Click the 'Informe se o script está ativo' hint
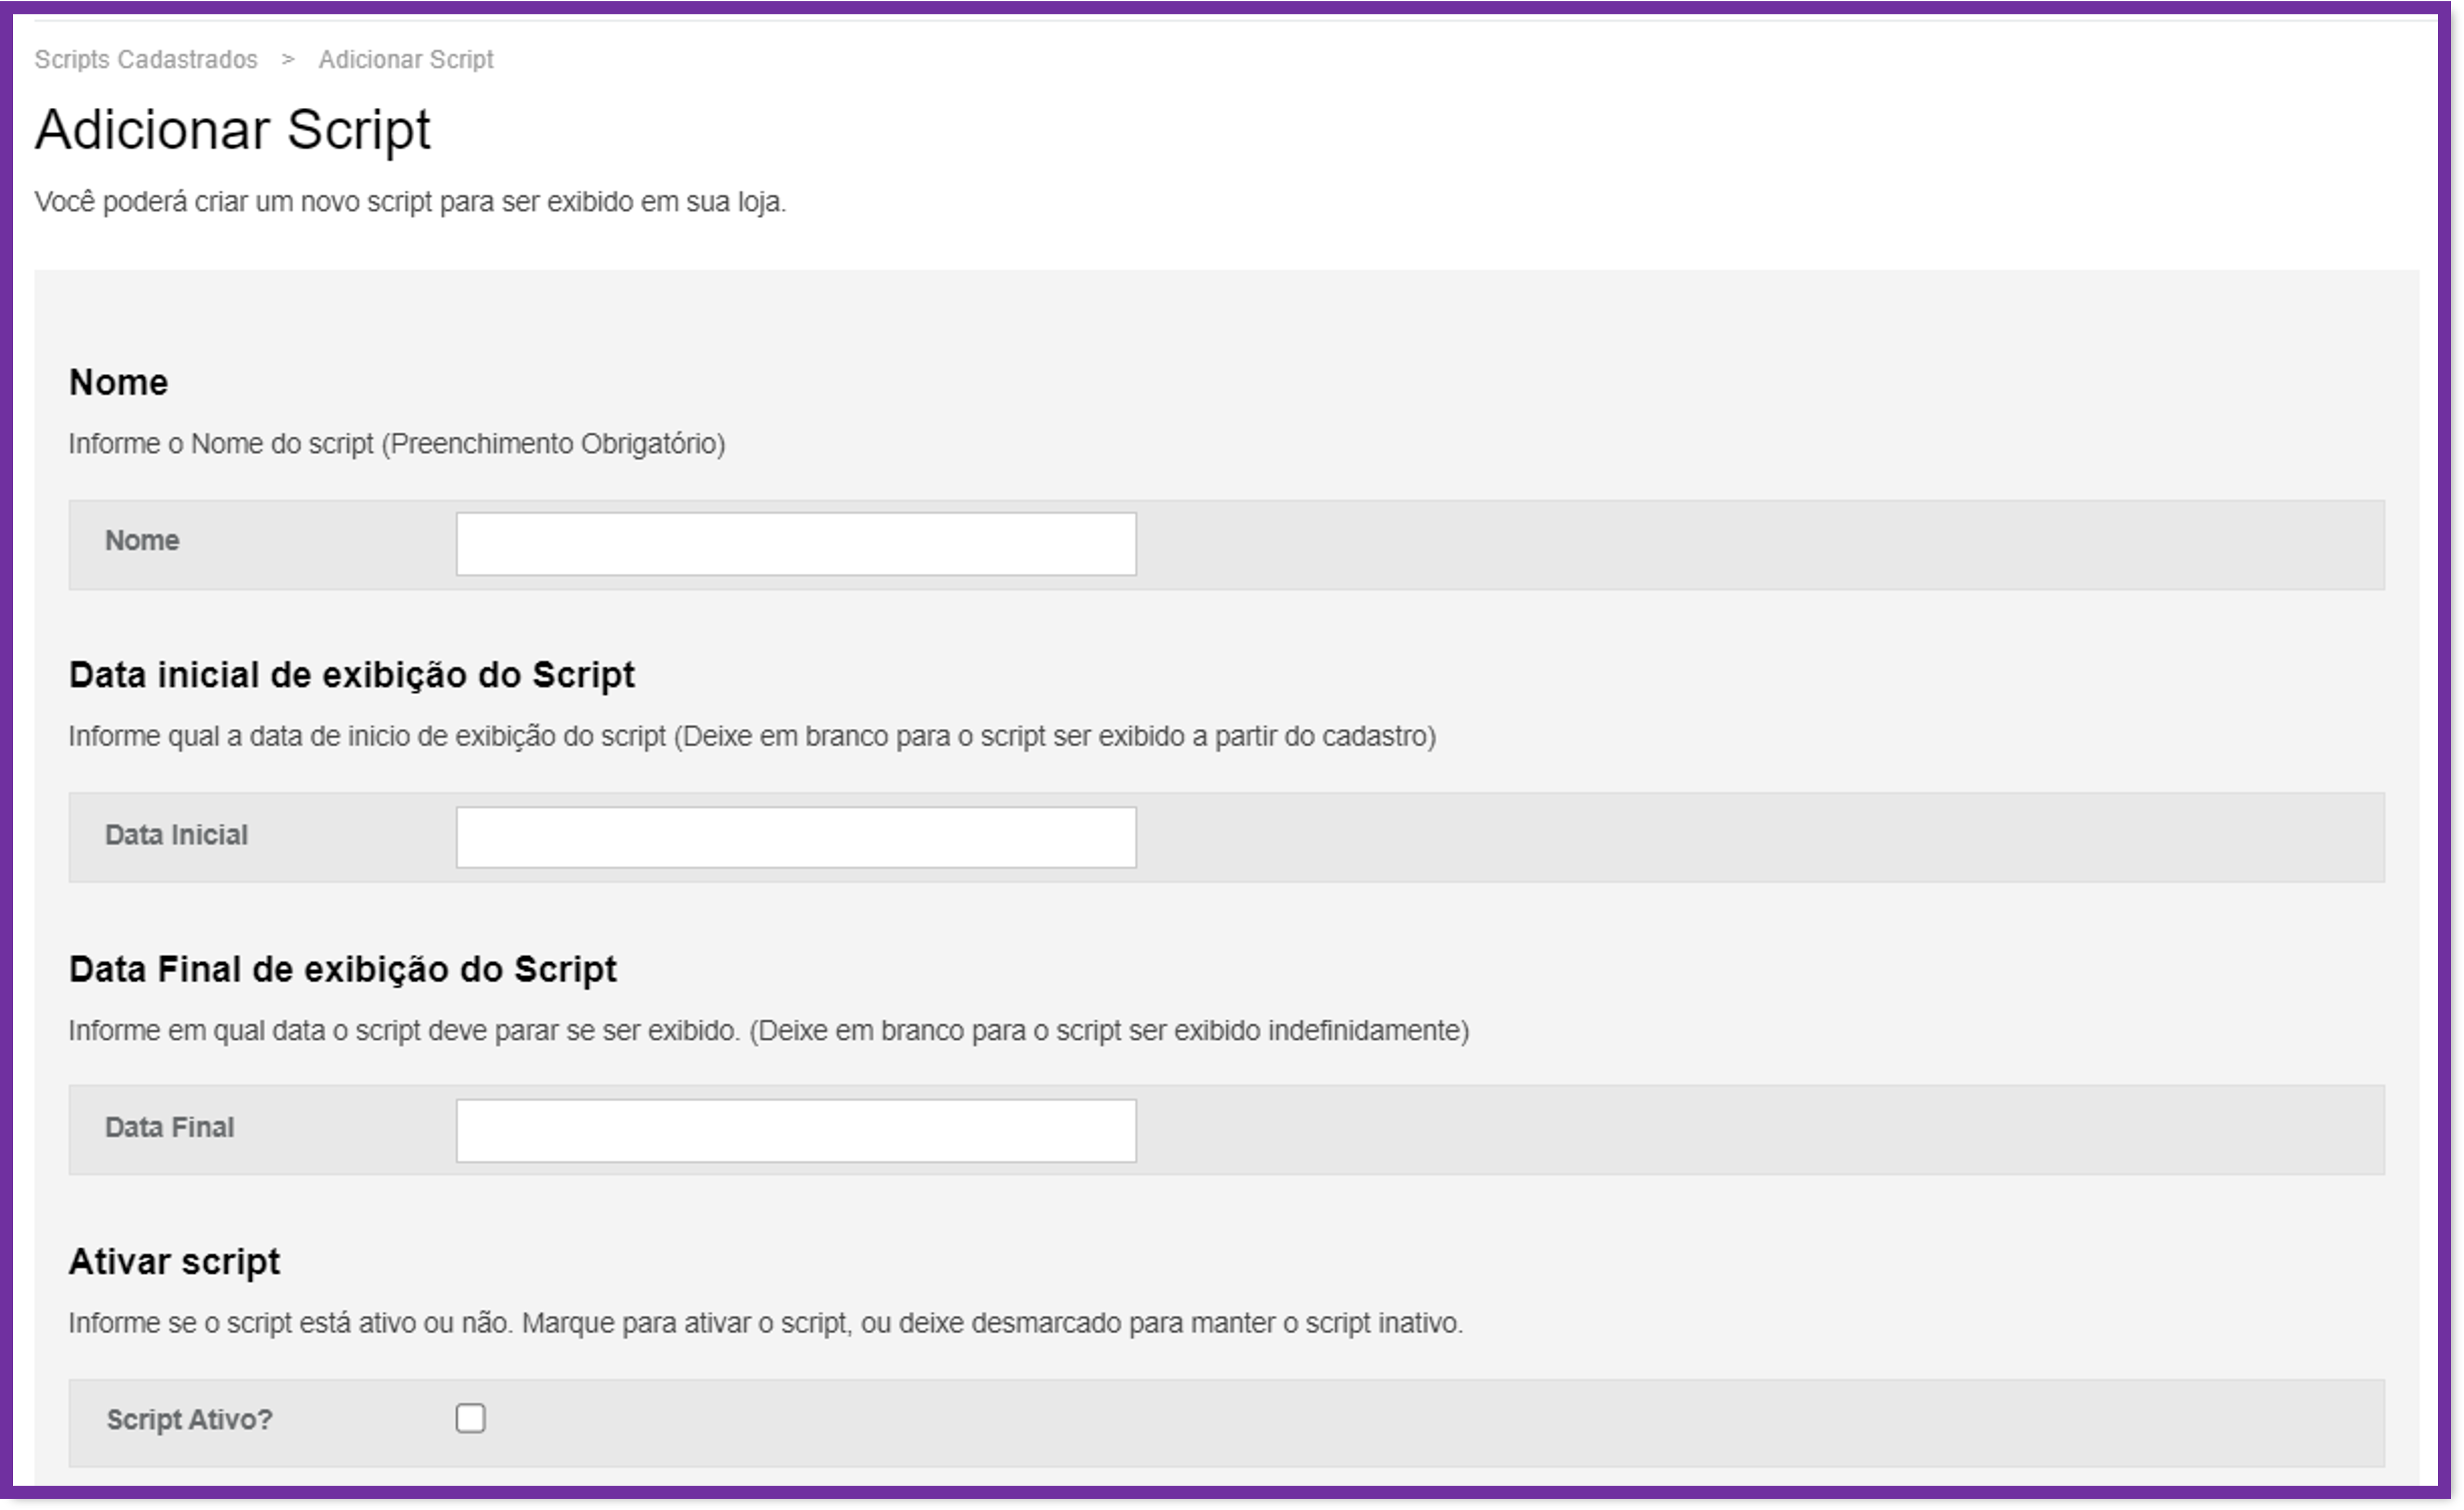 click(x=766, y=1324)
